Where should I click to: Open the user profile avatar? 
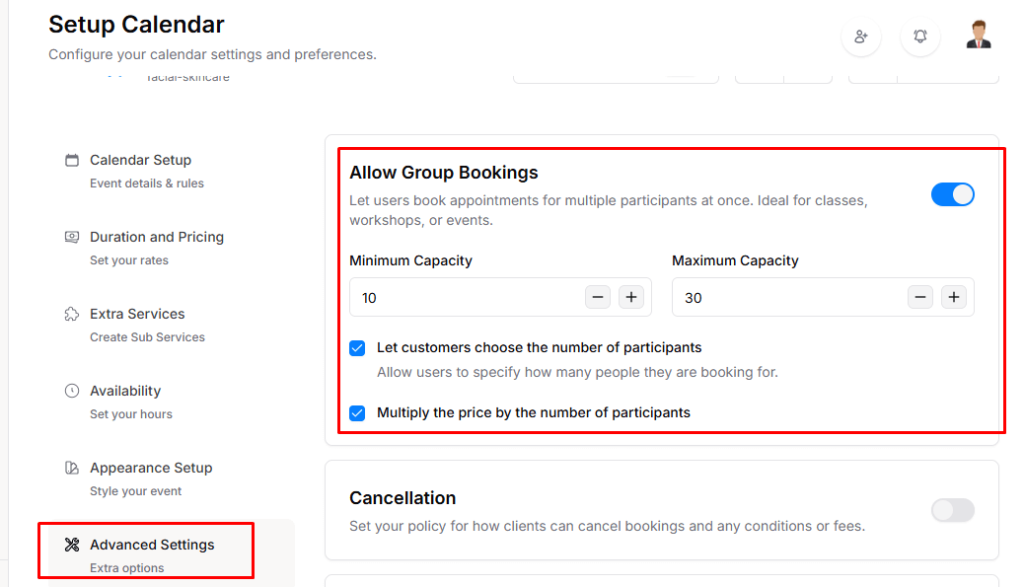pyautogui.click(x=978, y=35)
